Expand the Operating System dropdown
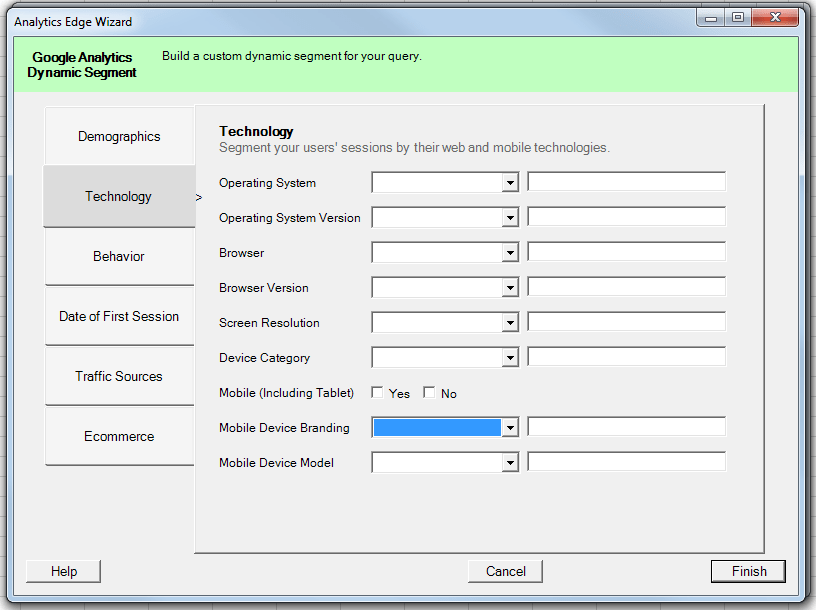The image size is (816, 610). [509, 183]
